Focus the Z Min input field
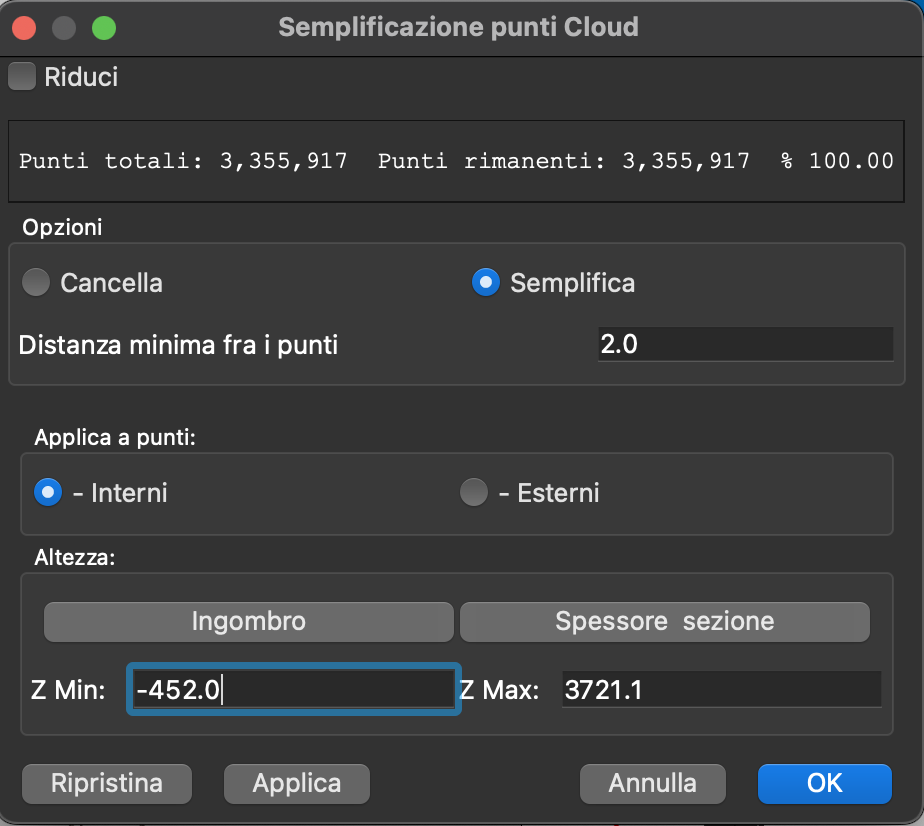924x826 pixels. pyautogui.click(x=292, y=690)
